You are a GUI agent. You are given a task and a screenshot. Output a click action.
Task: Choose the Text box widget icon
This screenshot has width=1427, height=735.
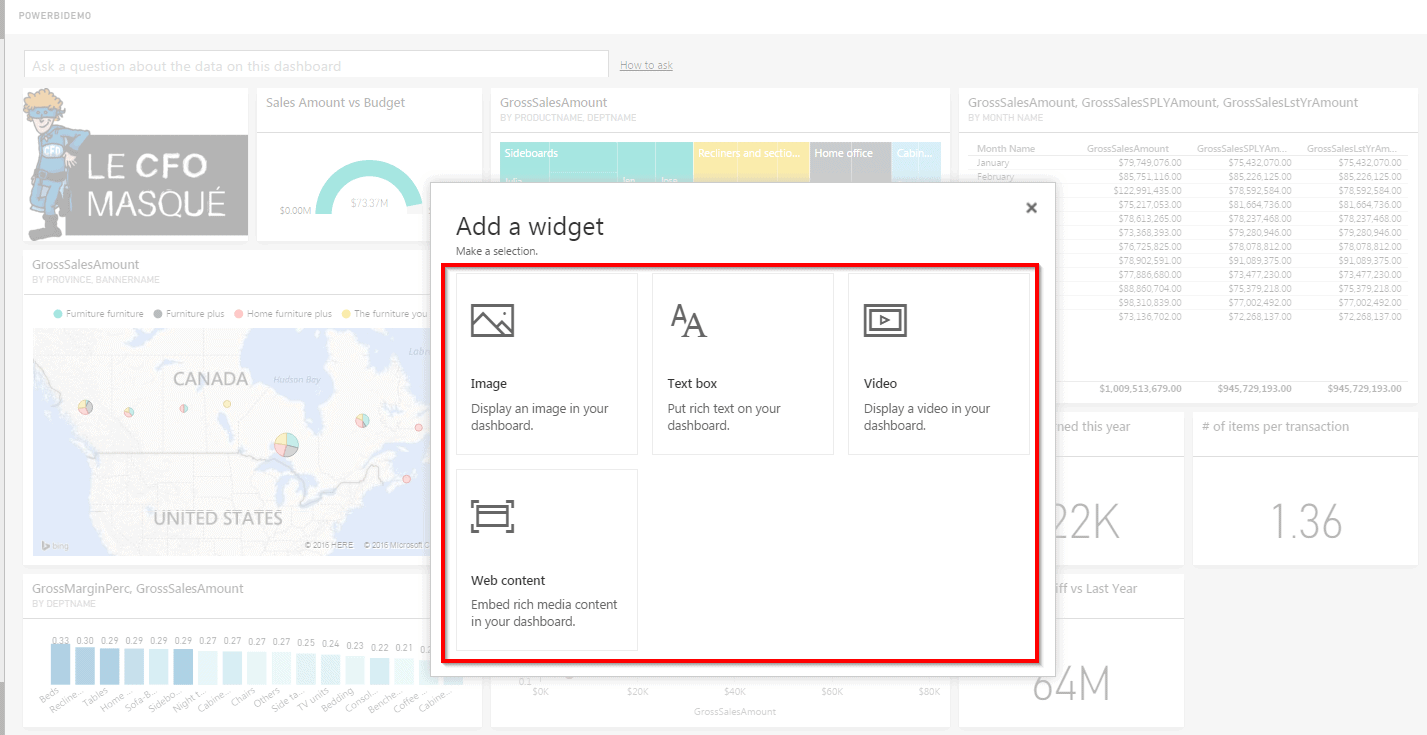pos(688,320)
